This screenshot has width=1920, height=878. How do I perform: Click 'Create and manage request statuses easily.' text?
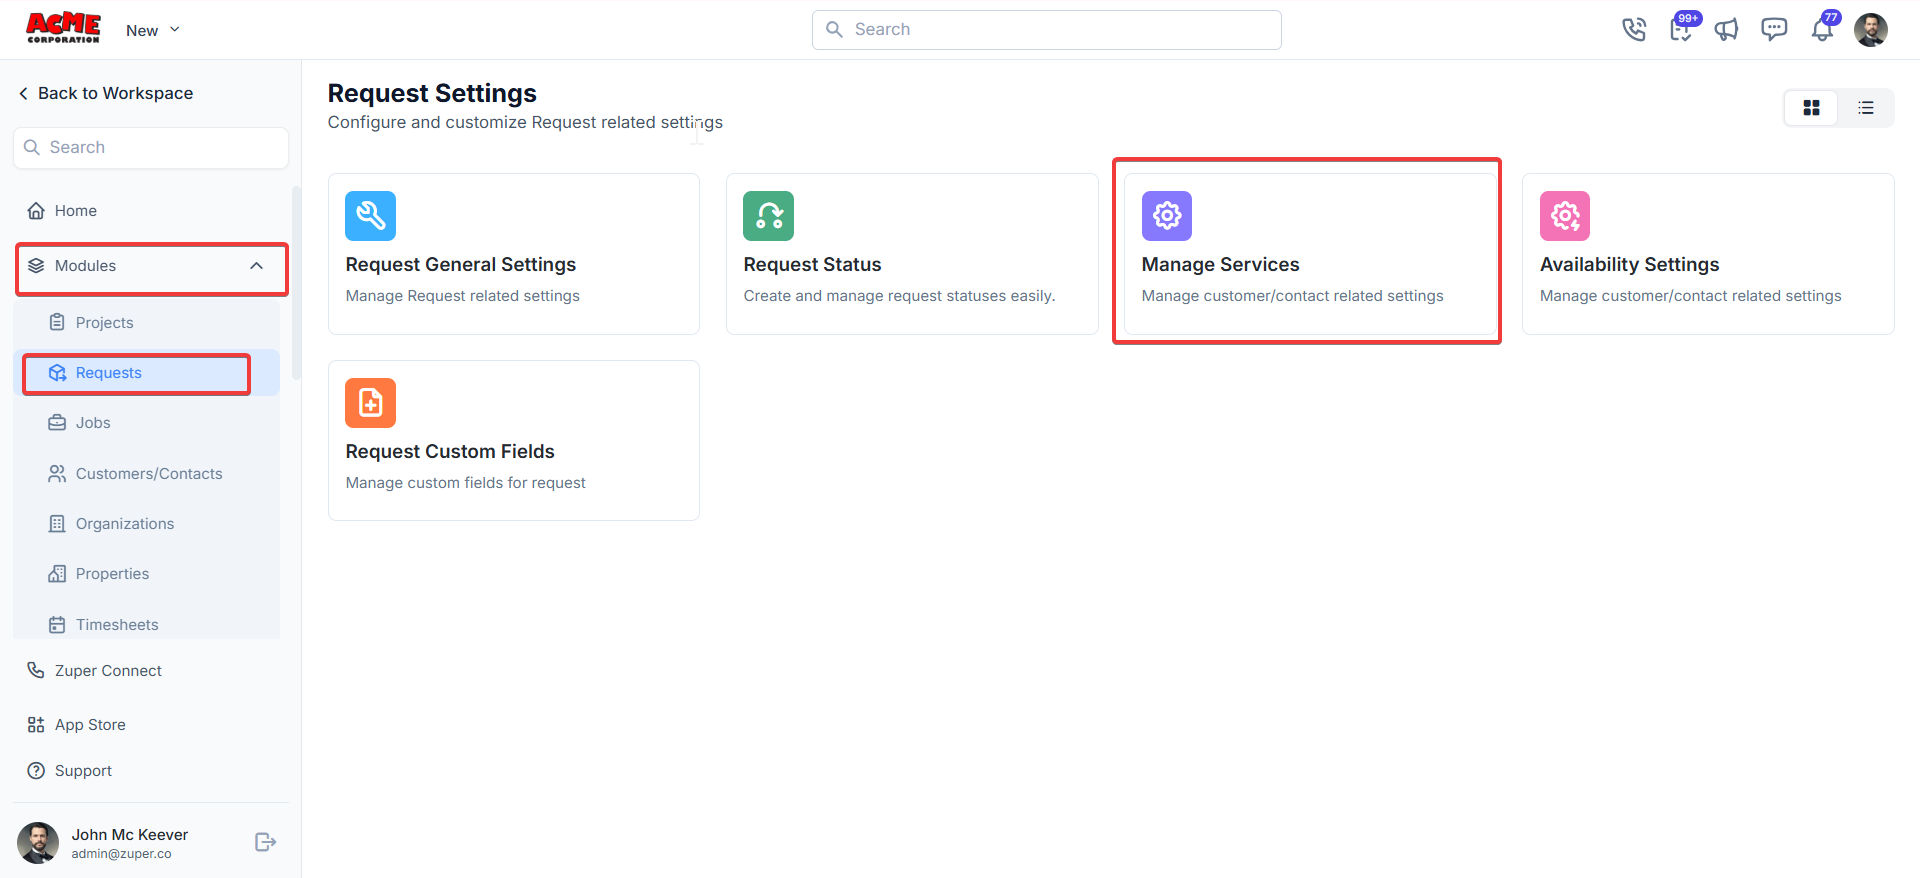coord(899,296)
